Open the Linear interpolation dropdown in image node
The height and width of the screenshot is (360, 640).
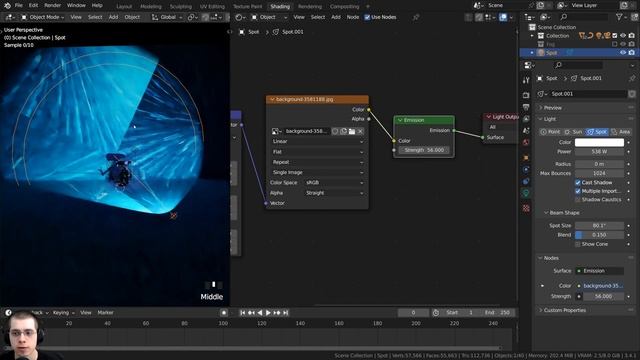pos(317,141)
